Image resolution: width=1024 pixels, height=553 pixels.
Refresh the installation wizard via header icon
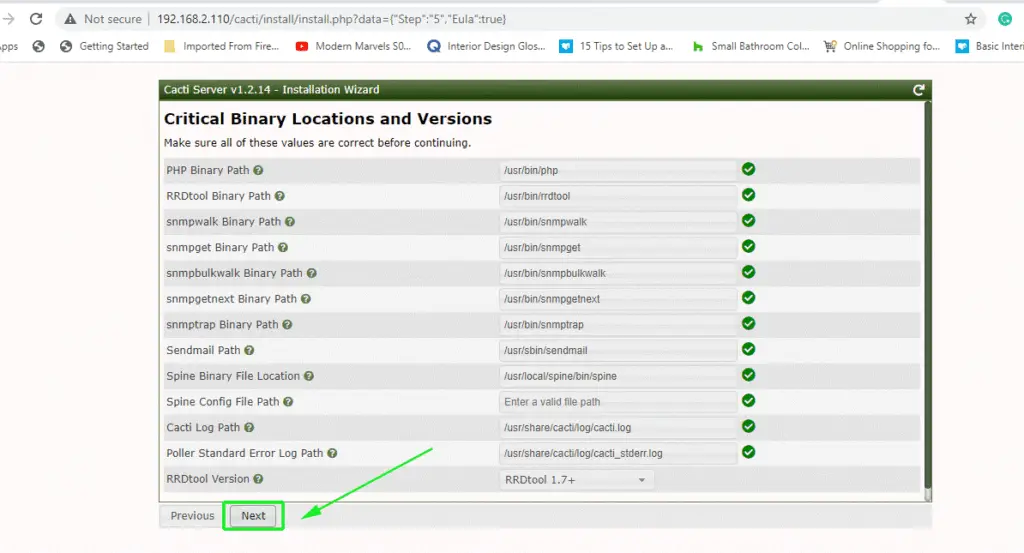point(918,90)
